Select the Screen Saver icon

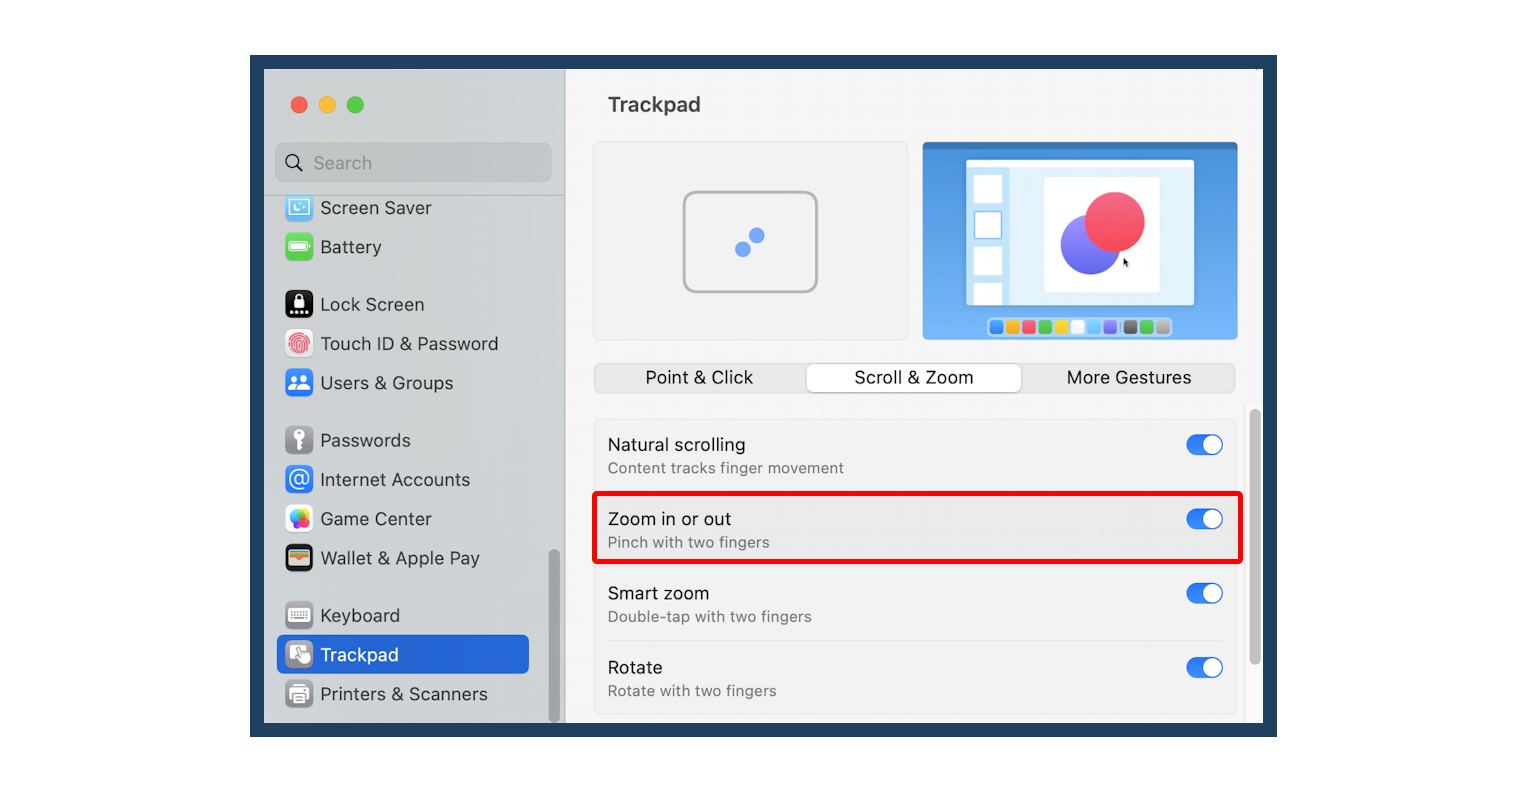pos(299,207)
